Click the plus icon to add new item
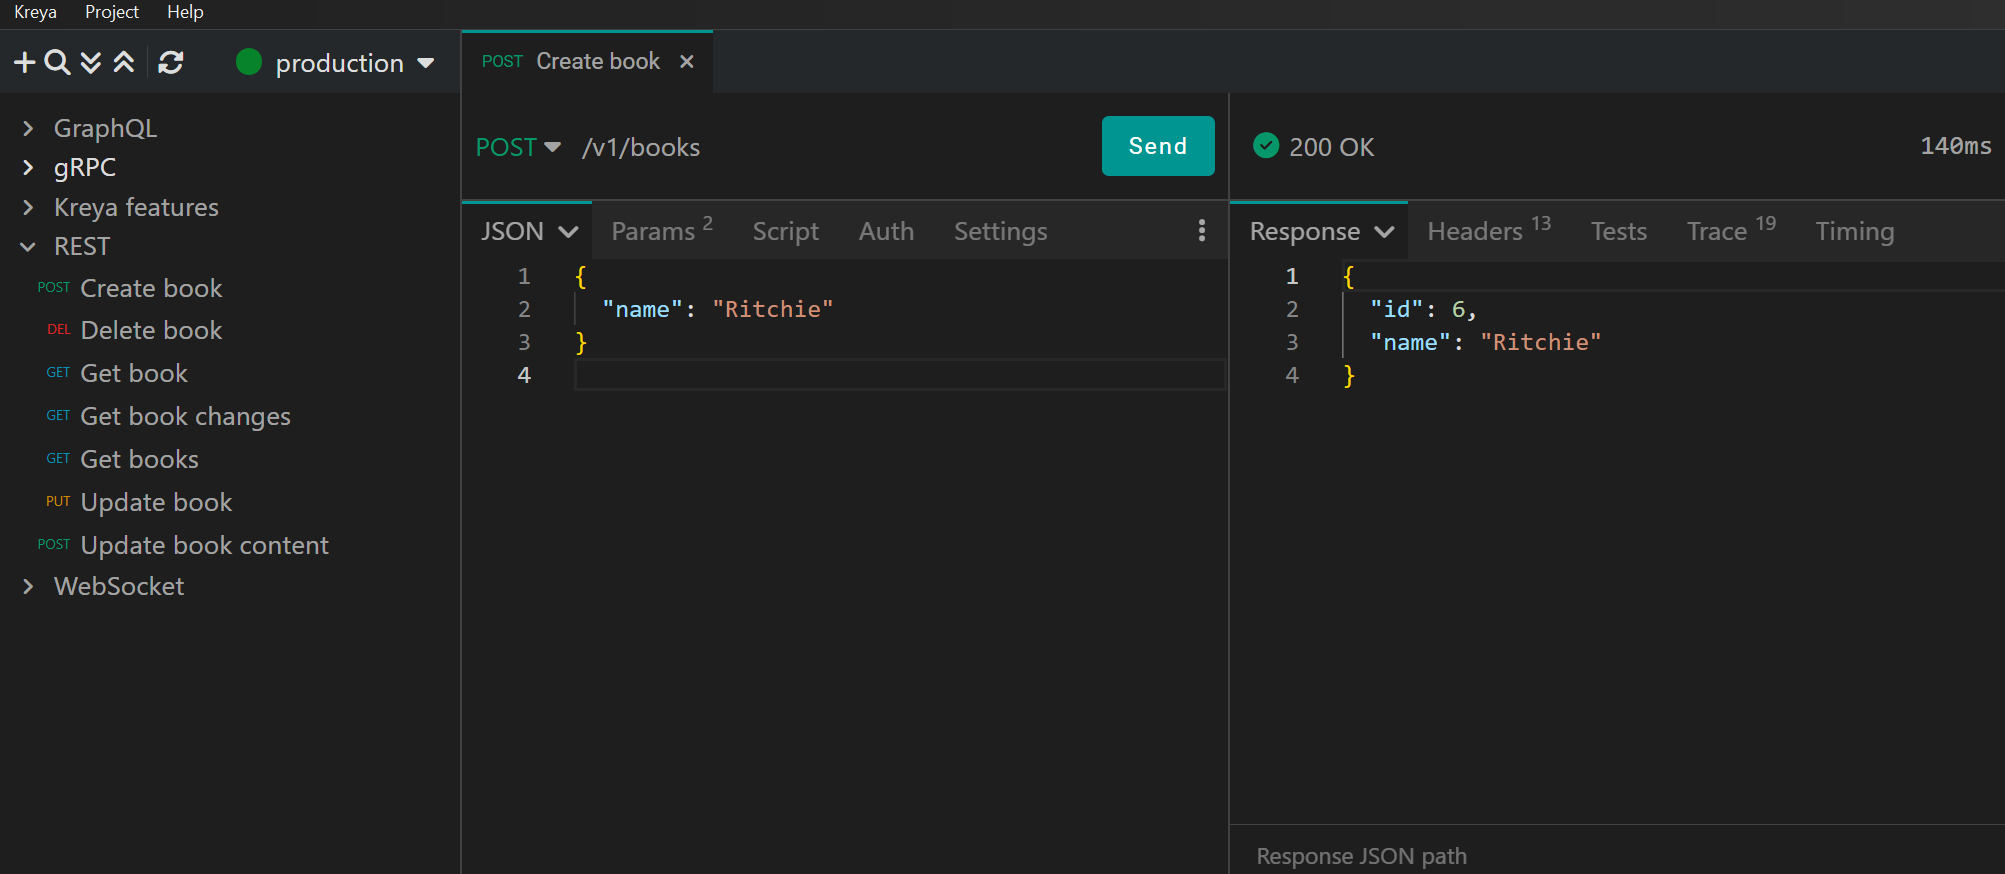The height and width of the screenshot is (874, 2005). 24,63
